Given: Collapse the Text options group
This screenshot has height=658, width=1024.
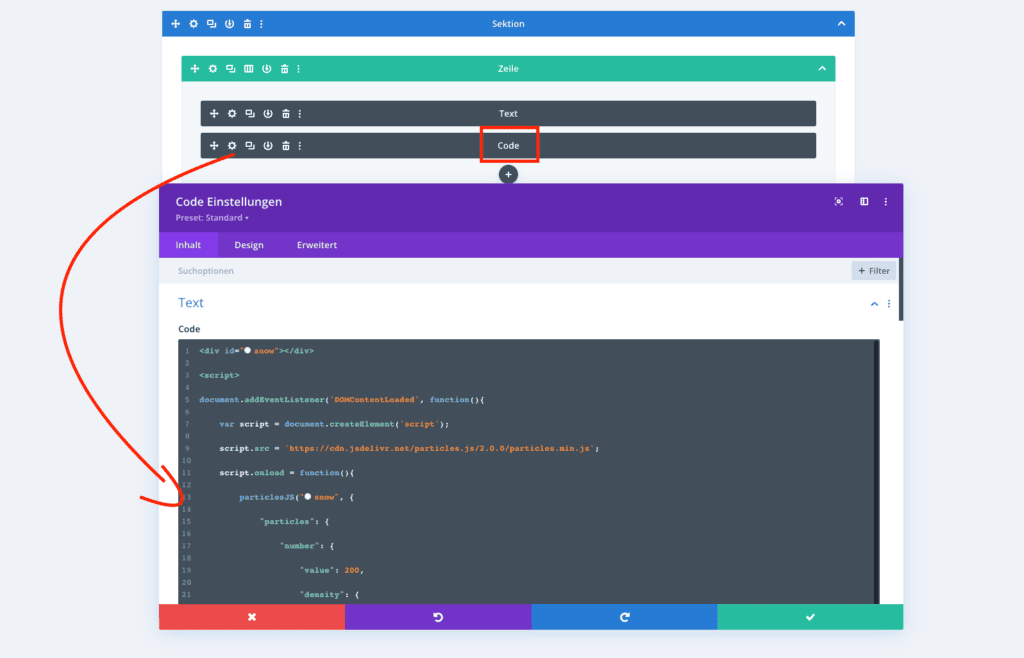Looking at the screenshot, I should (874, 303).
